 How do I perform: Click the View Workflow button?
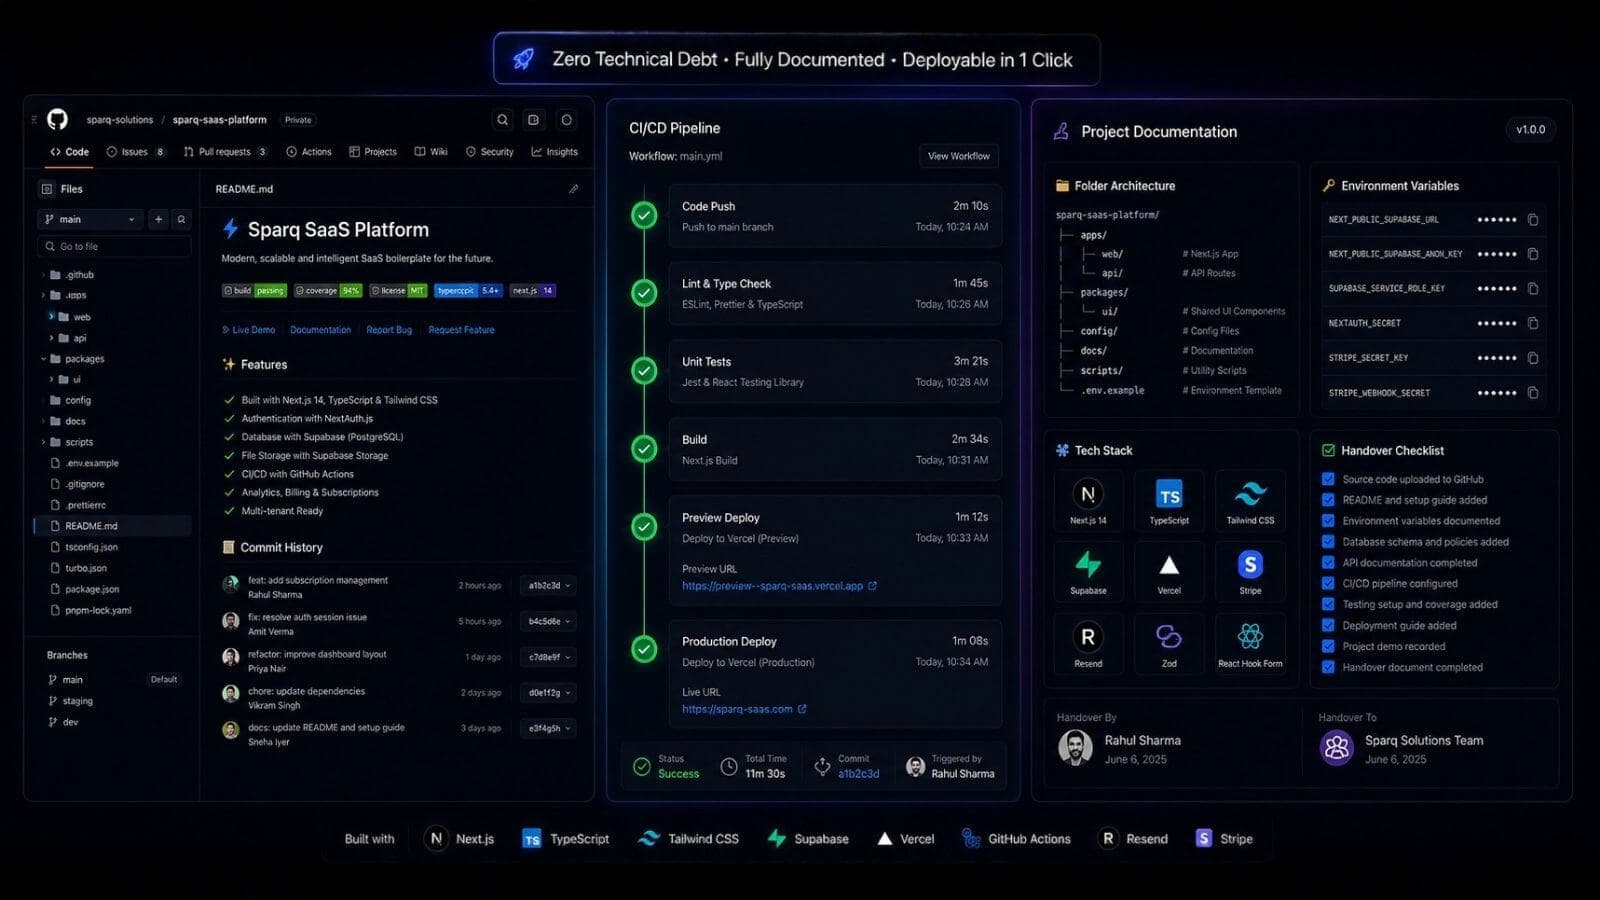pos(958,156)
